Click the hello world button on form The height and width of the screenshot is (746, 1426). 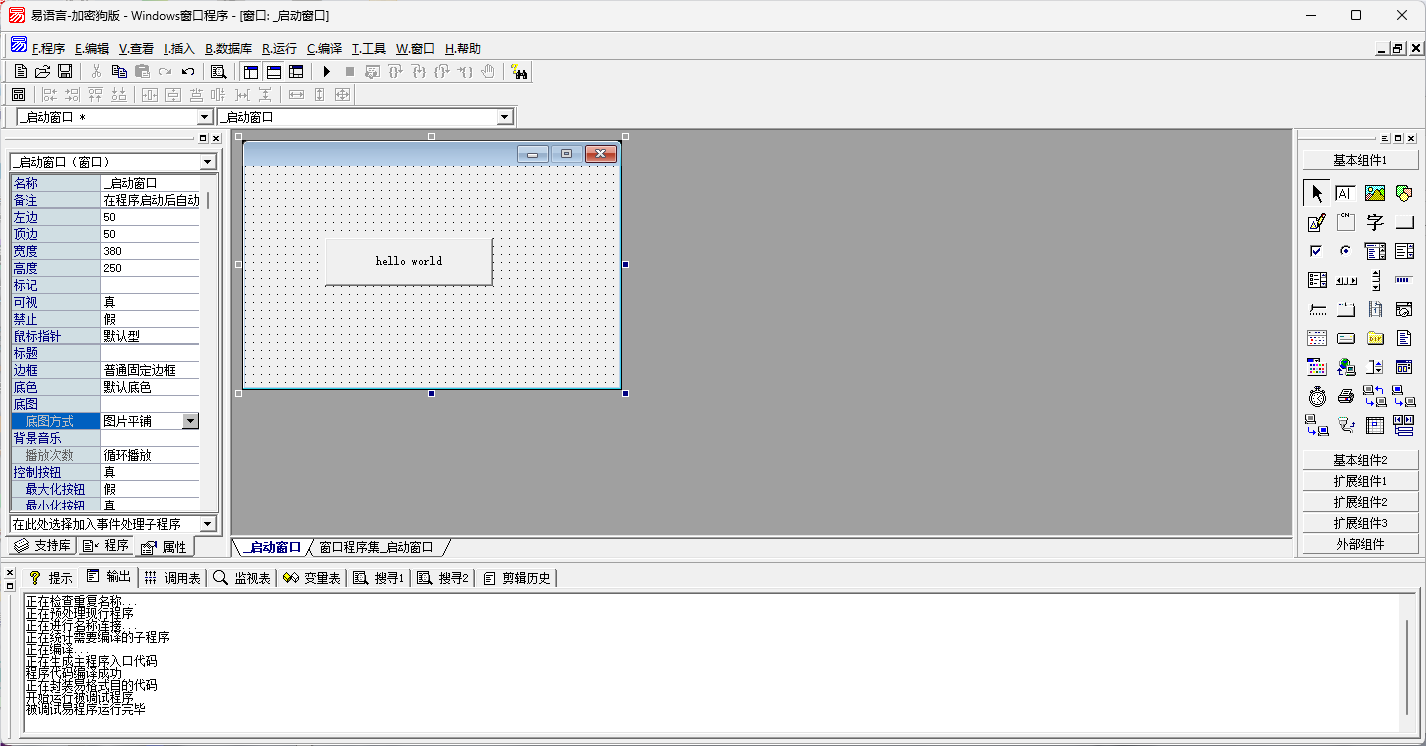tap(409, 261)
